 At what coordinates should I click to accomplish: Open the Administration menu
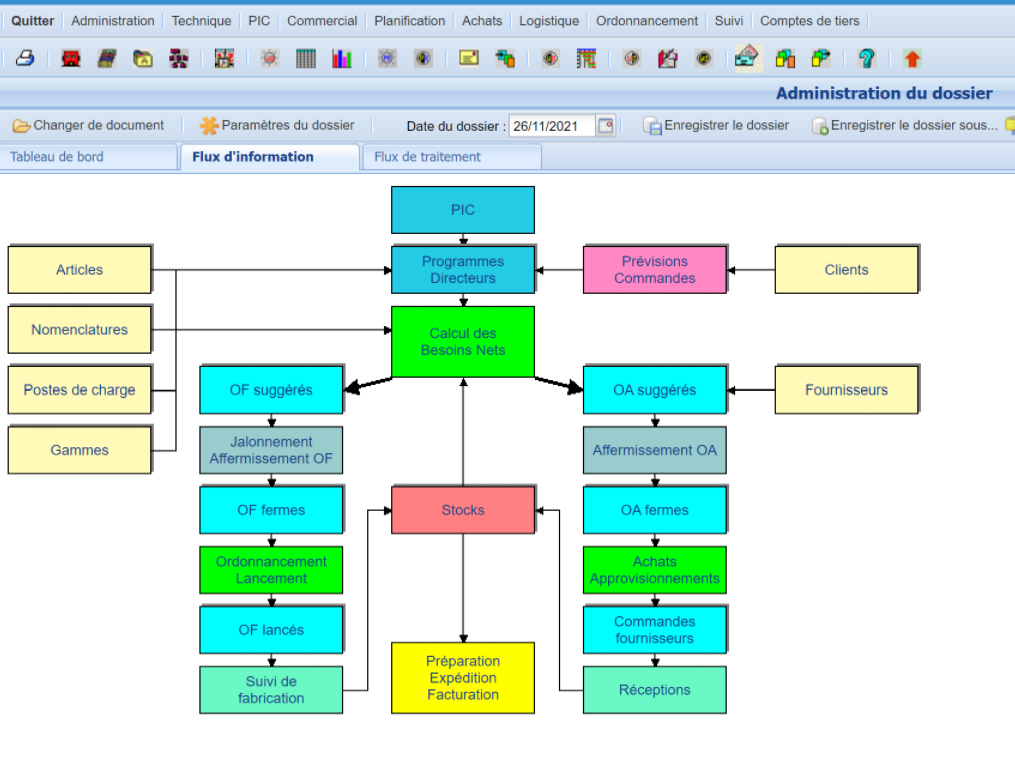pyautogui.click(x=113, y=21)
